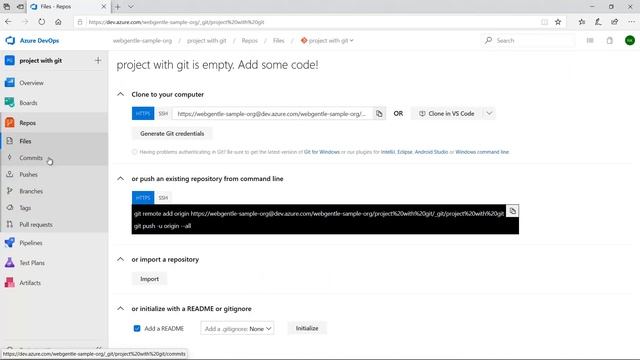Open the browser favorites list

click(582, 22)
